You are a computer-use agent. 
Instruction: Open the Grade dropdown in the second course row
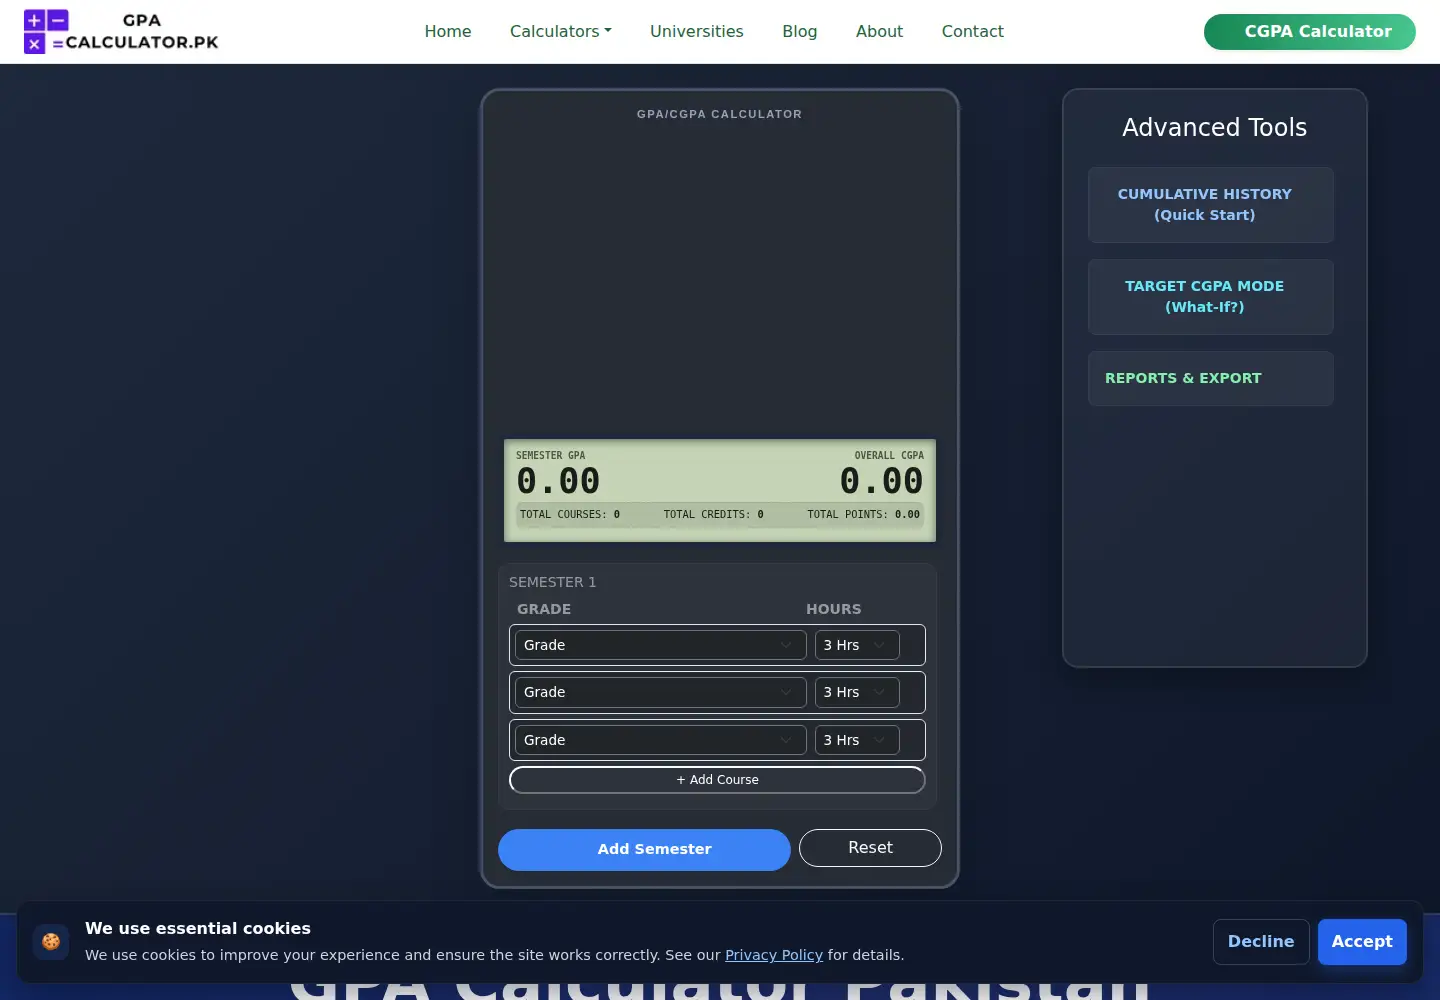click(661, 692)
